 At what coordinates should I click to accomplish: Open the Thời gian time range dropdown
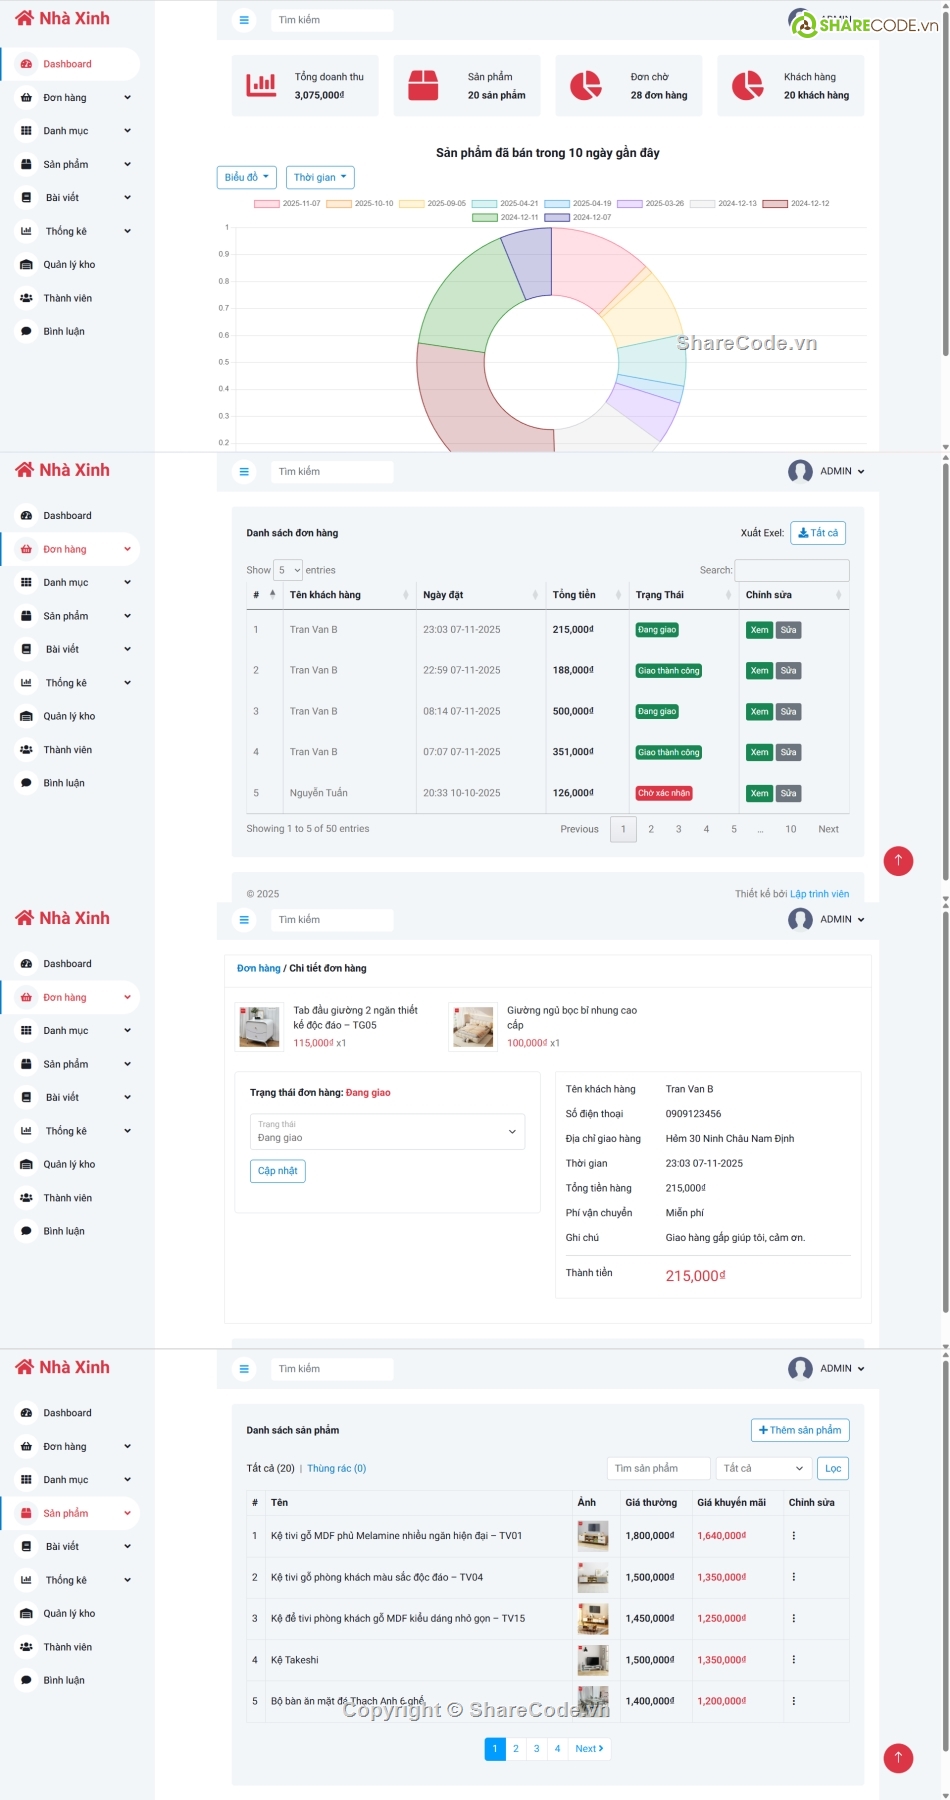320,177
